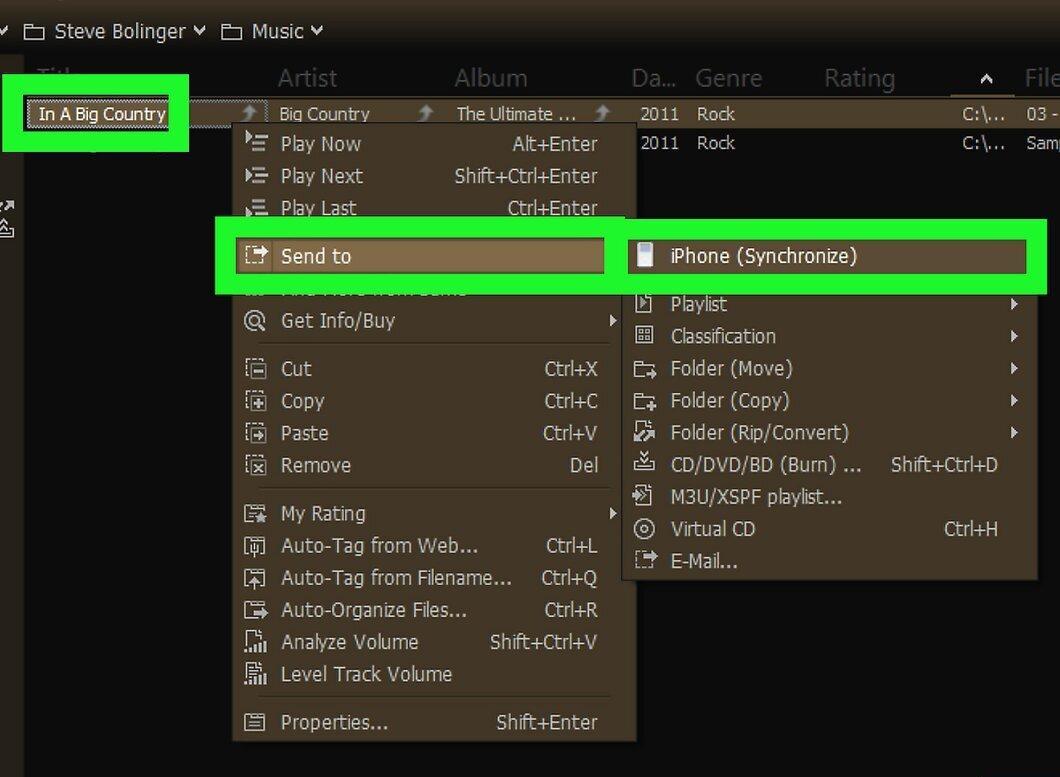Sort by the Artist column header
Viewport: 1060px width, 777px height.
(x=307, y=78)
